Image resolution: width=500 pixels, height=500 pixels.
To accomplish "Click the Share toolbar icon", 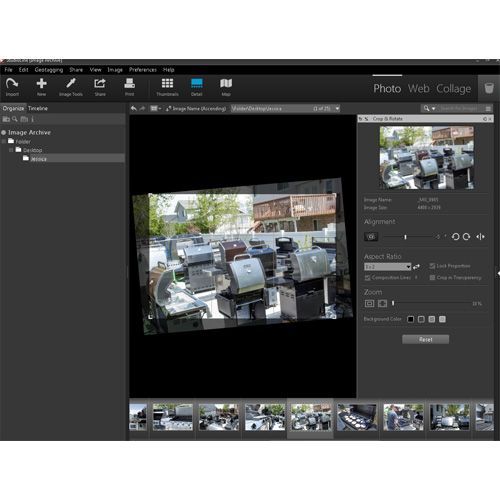I will coord(100,83).
